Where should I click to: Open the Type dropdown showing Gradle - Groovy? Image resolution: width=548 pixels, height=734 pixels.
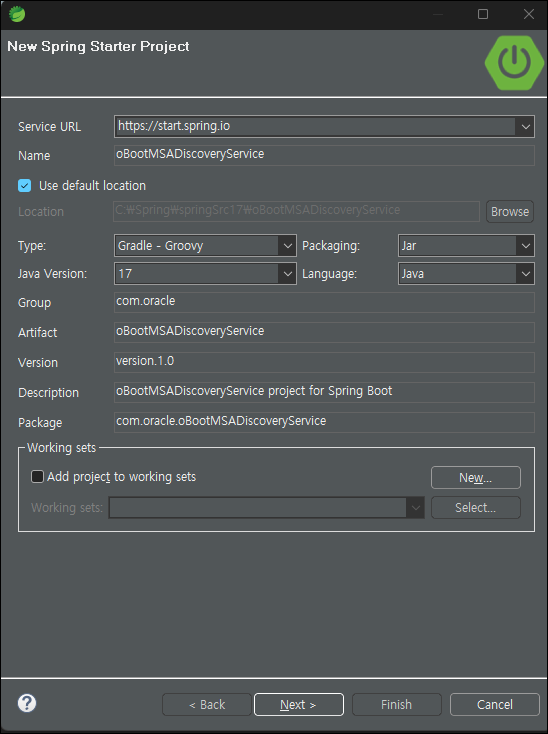pyautogui.click(x=205, y=246)
